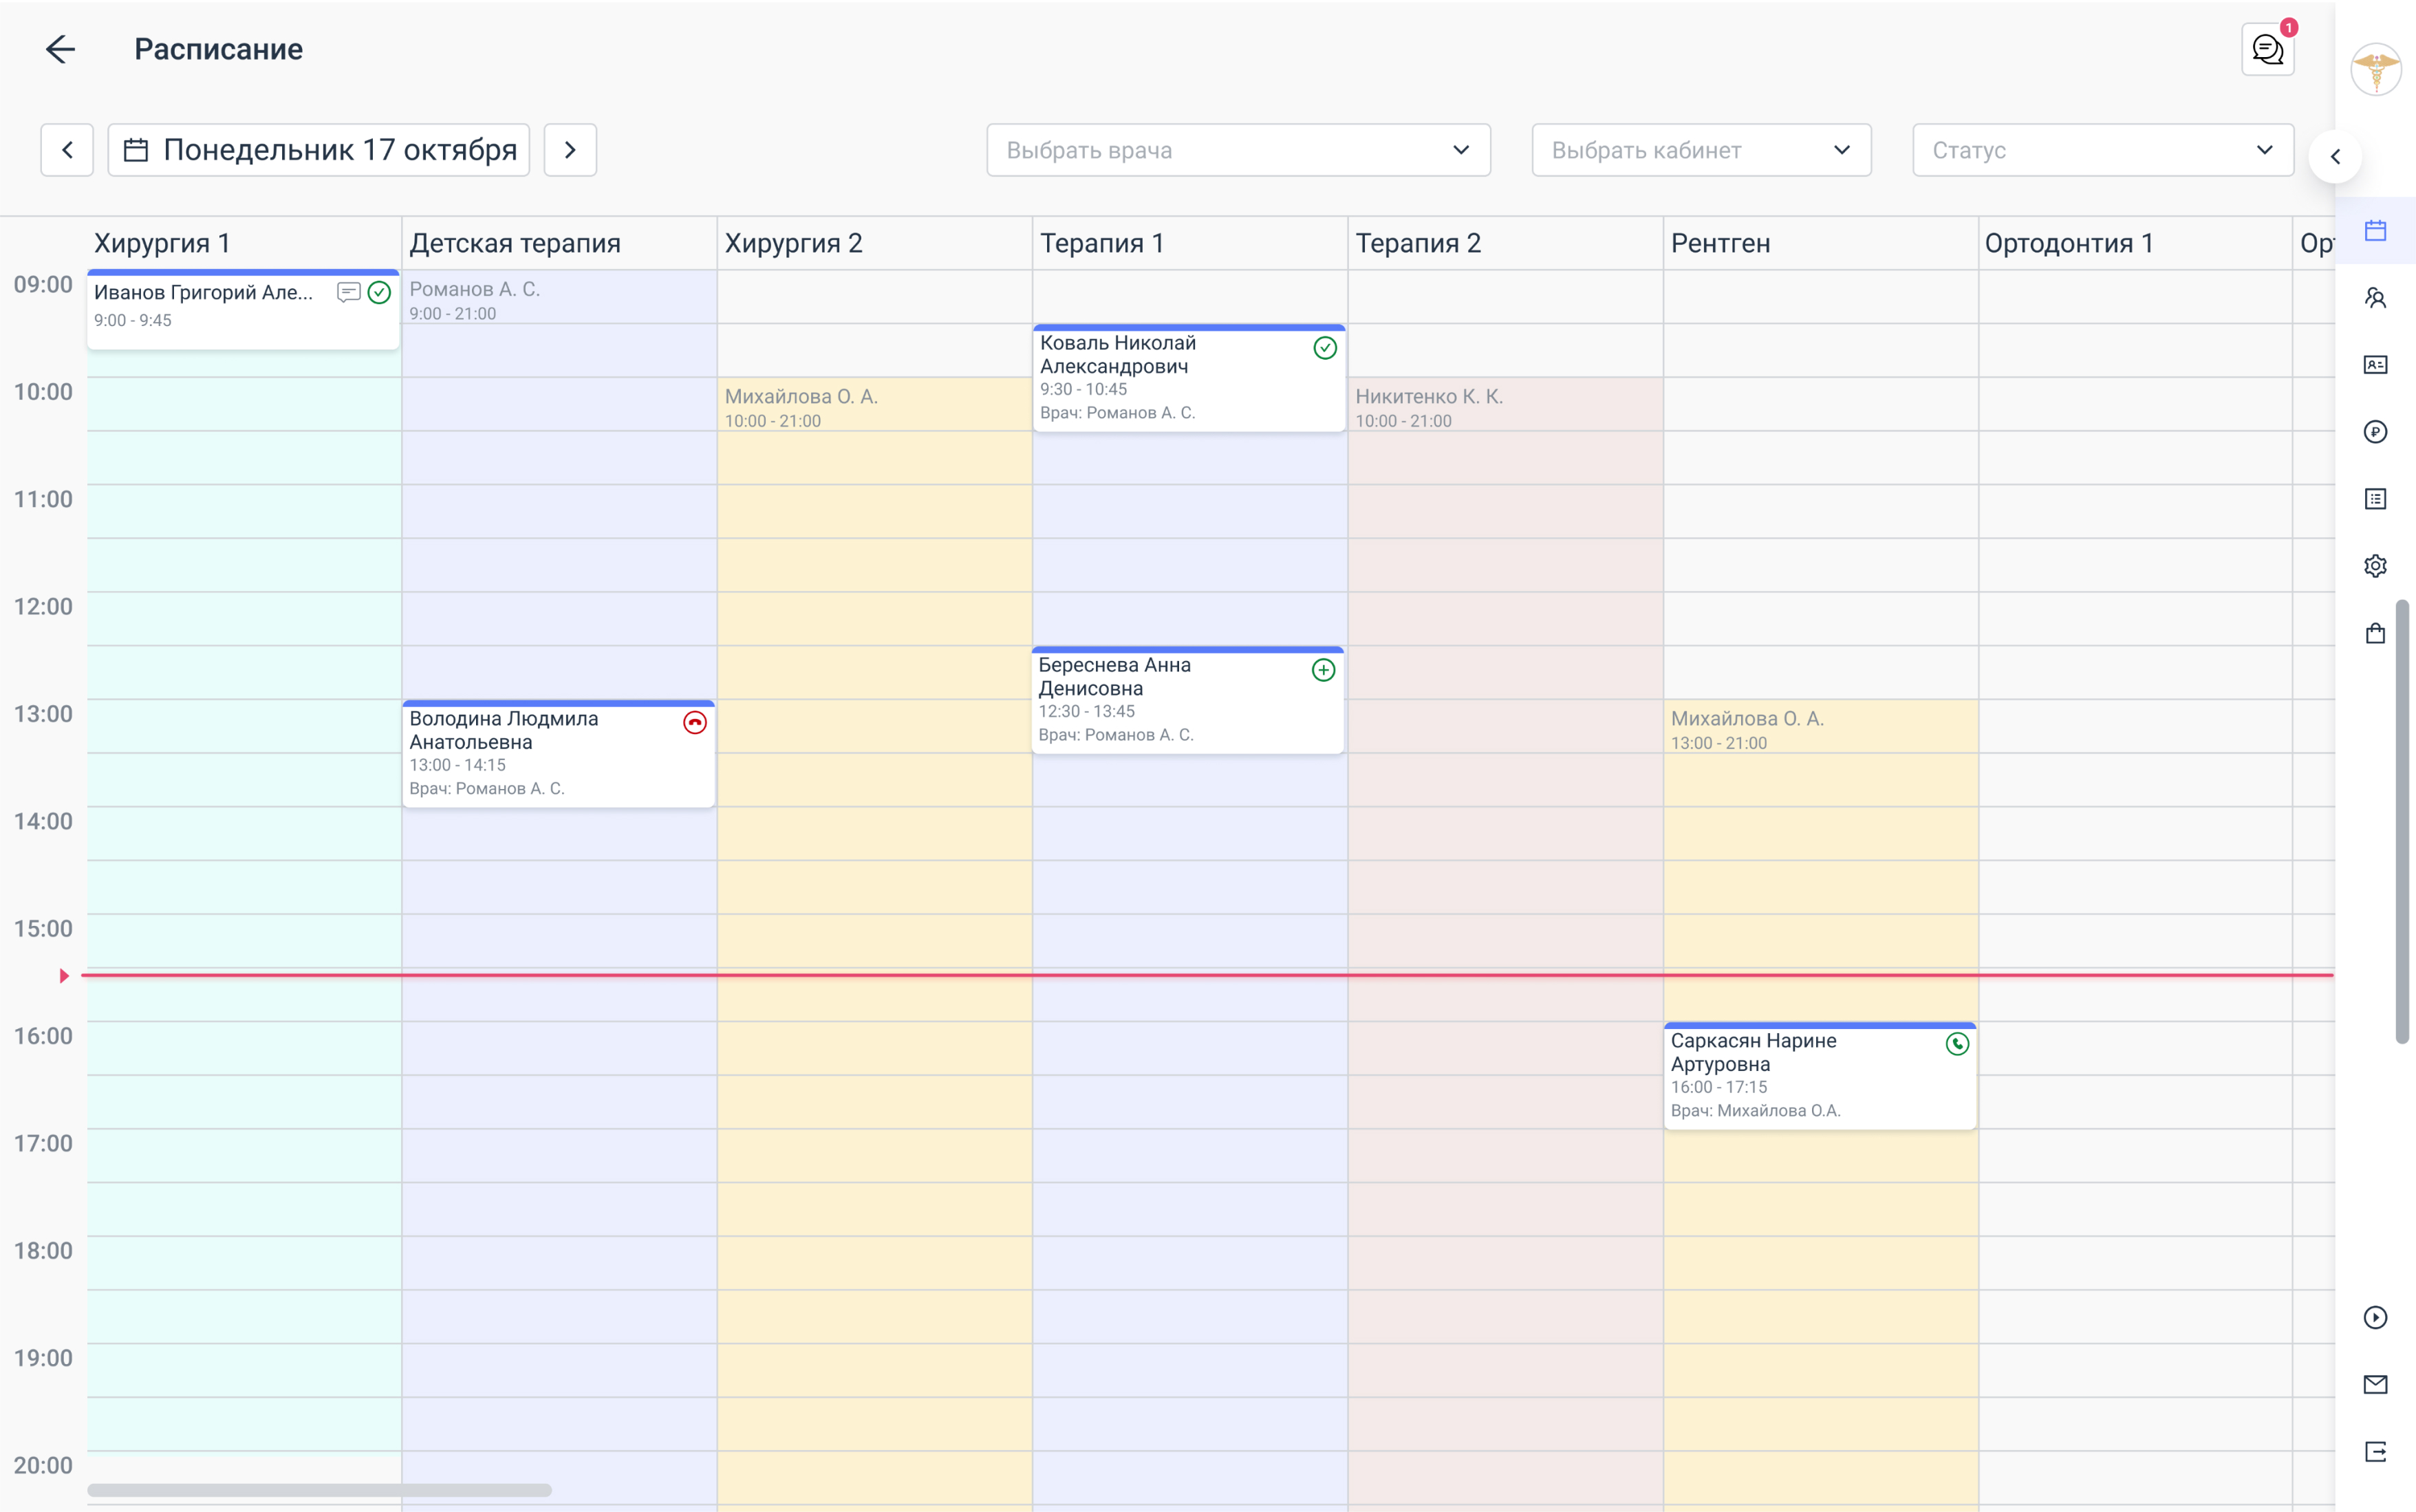Click phone icon on Саркасян Нарине appointment

pyautogui.click(x=1957, y=1044)
